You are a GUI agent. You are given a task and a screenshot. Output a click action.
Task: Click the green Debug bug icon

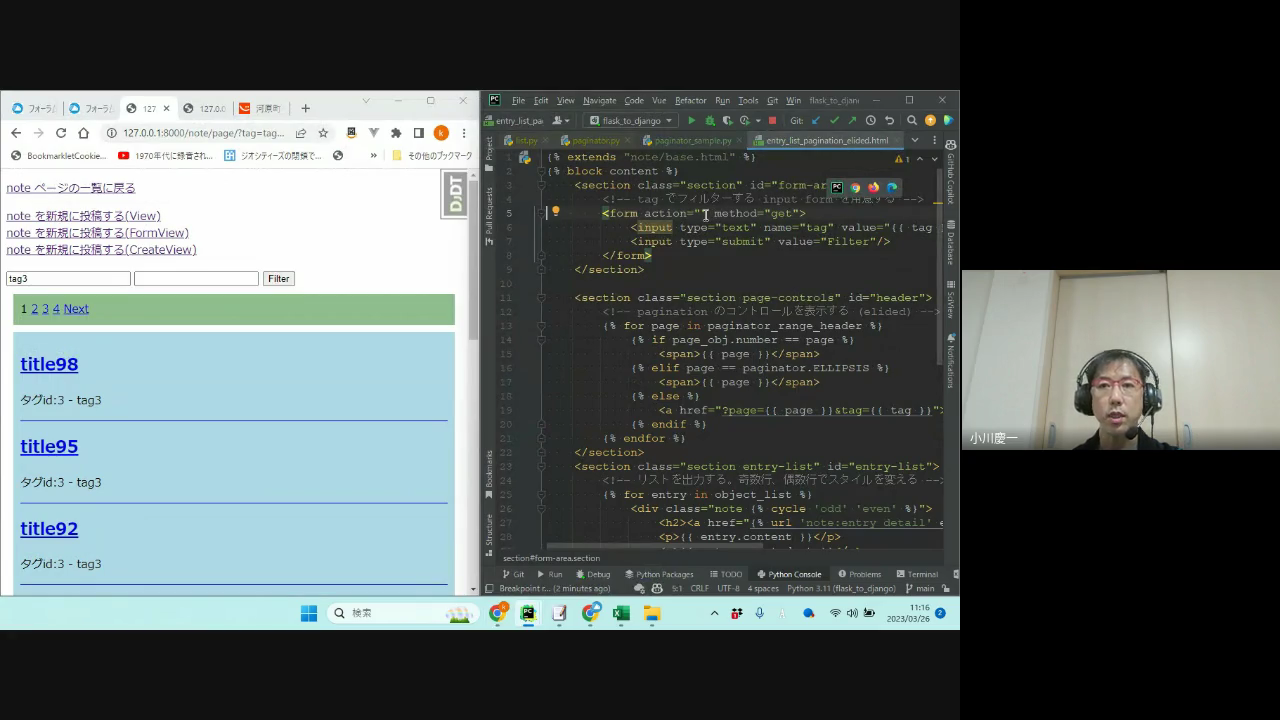coord(710,121)
